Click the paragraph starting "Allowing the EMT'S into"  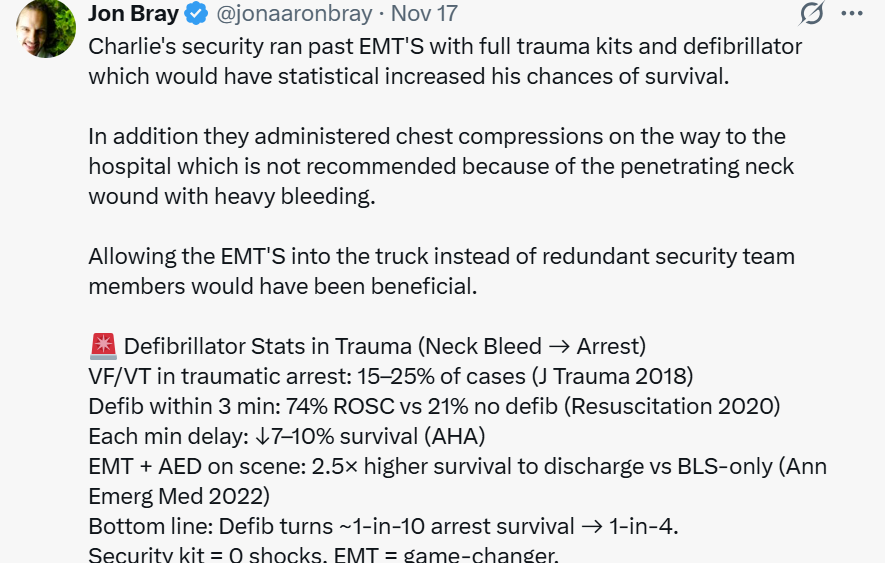(x=441, y=270)
